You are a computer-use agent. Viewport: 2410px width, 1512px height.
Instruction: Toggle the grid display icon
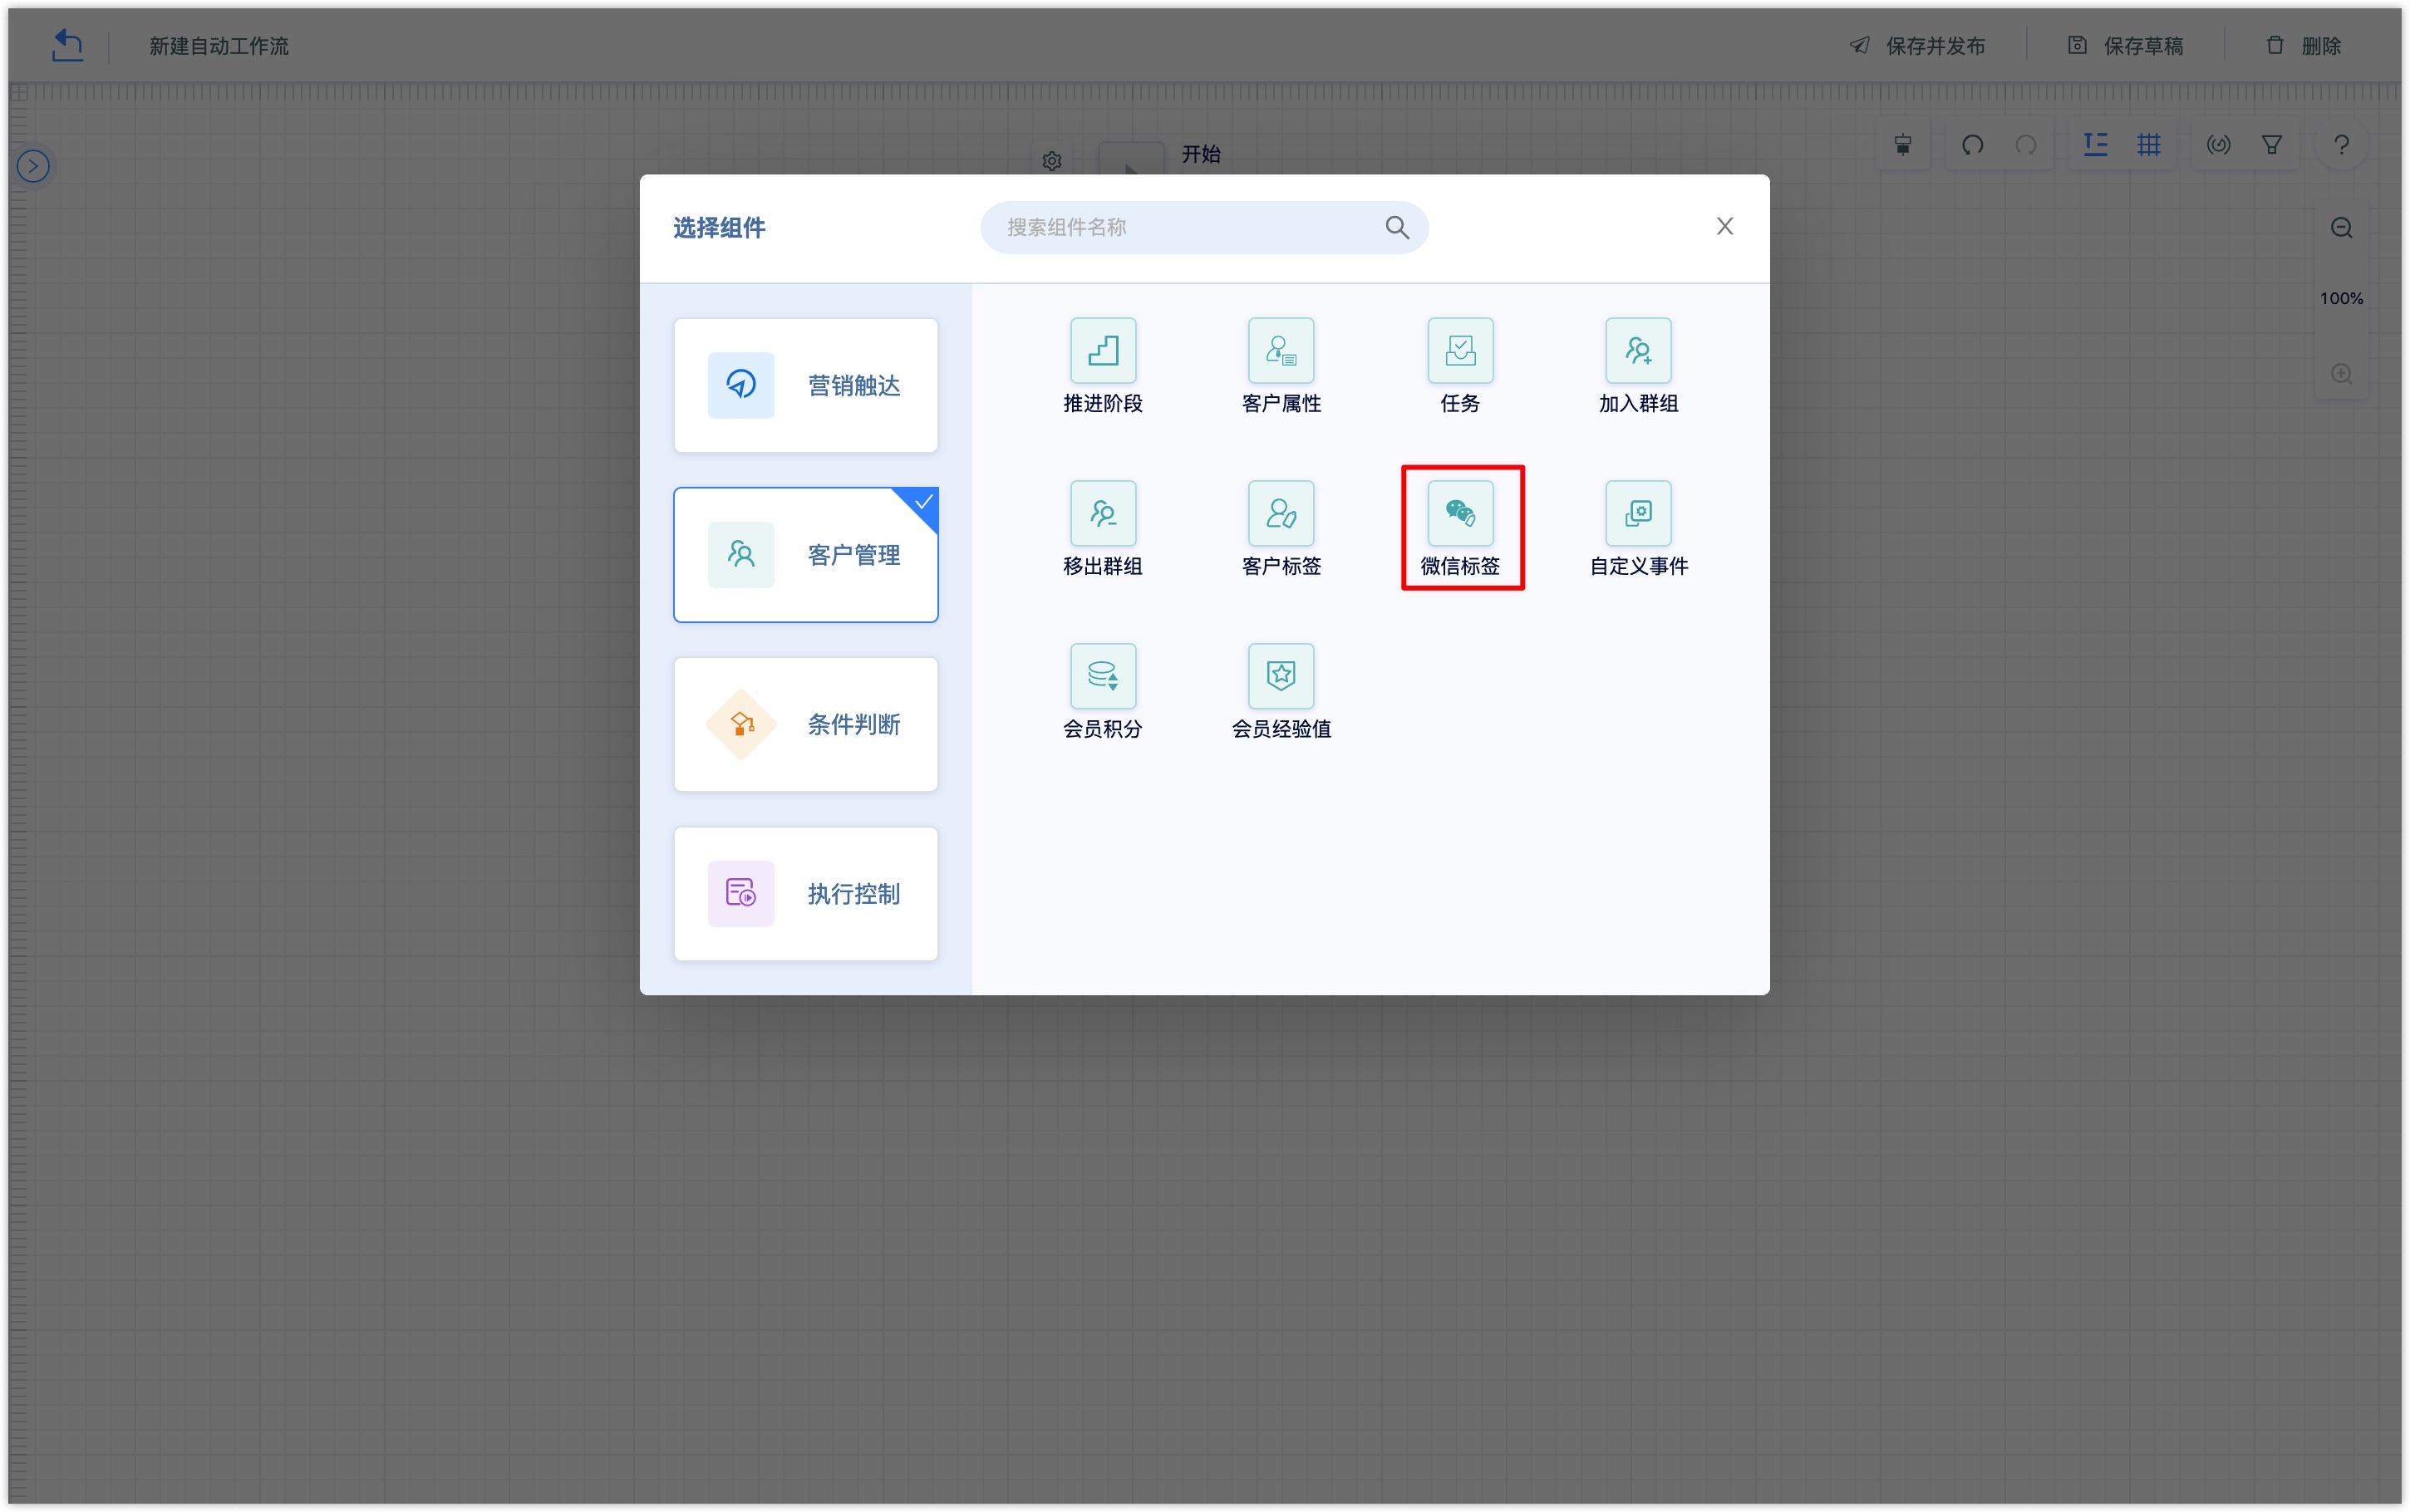(x=2148, y=145)
